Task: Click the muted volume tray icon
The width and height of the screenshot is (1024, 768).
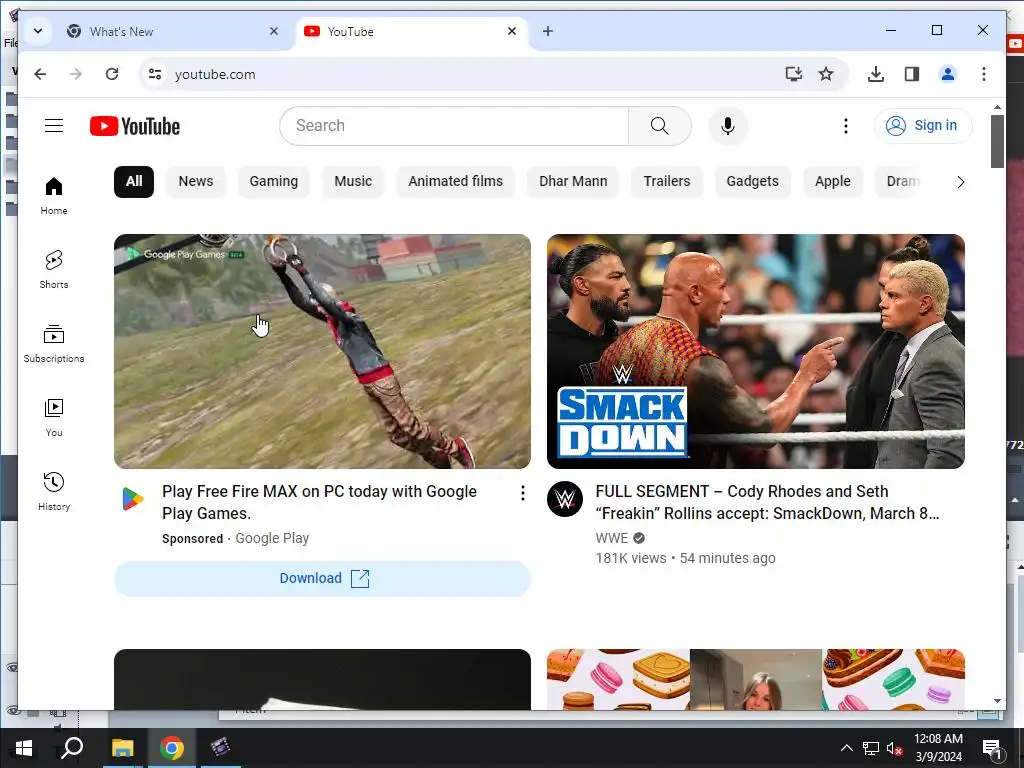Action: tap(895, 748)
